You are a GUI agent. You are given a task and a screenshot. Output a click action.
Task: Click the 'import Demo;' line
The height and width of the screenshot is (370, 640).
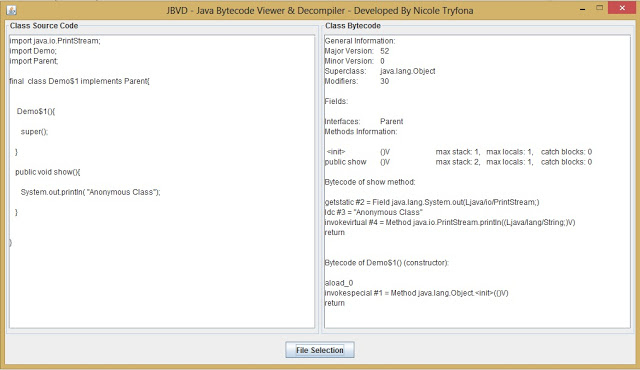click(33, 51)
